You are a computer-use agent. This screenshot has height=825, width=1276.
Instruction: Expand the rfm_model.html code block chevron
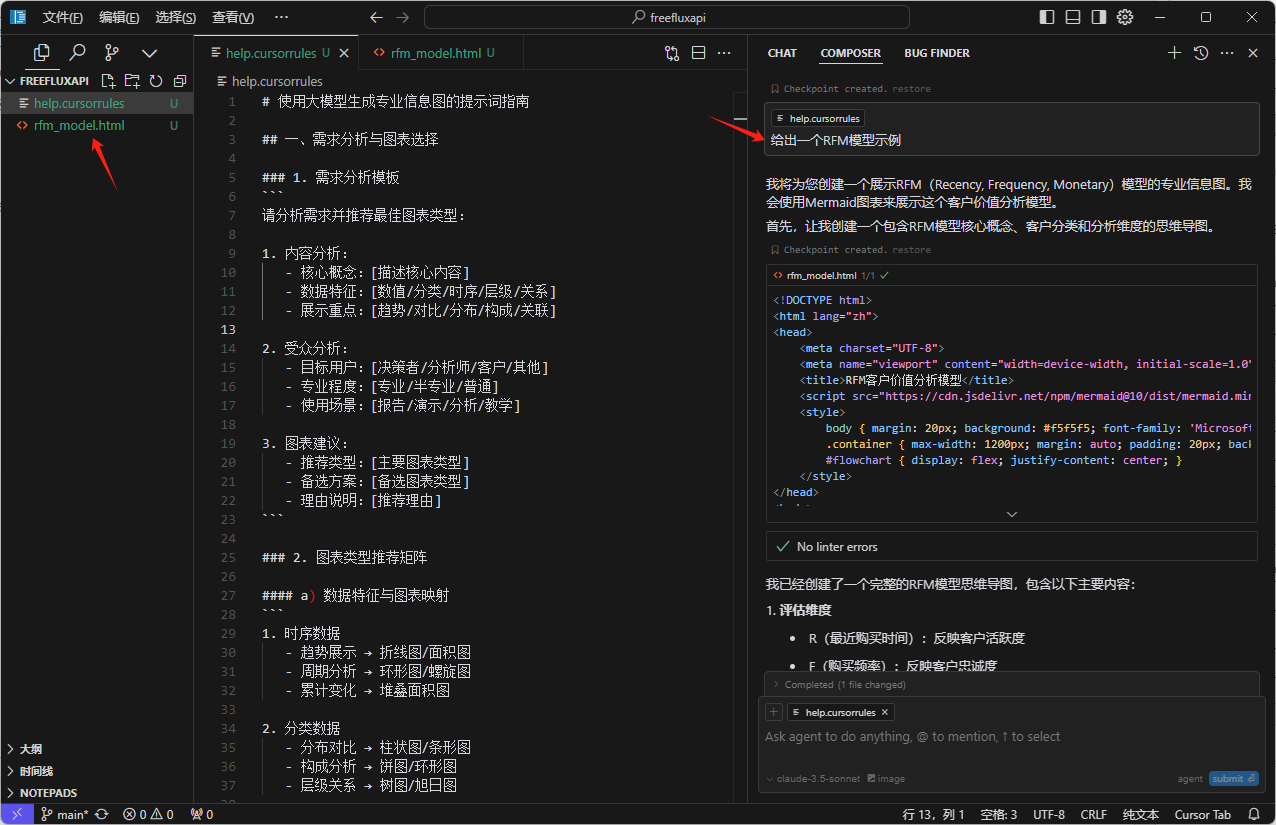pyautogui.click(x=1011, y=514)
